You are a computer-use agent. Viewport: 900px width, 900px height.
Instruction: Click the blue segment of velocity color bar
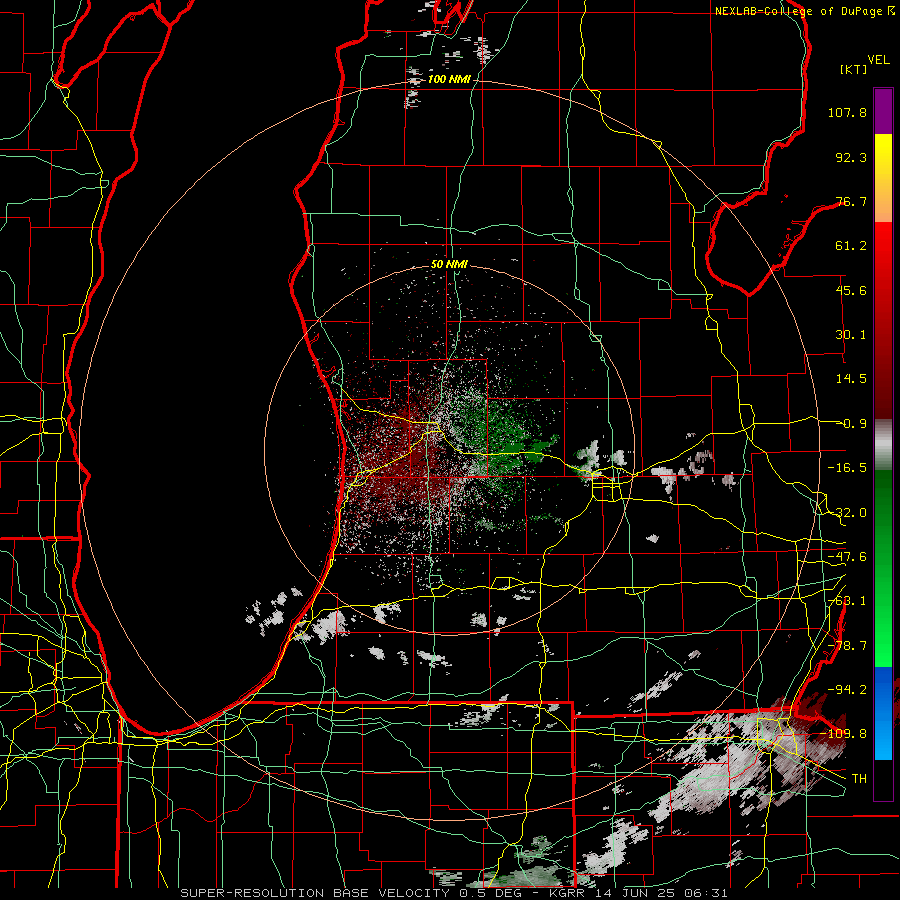tap(883, 713)
